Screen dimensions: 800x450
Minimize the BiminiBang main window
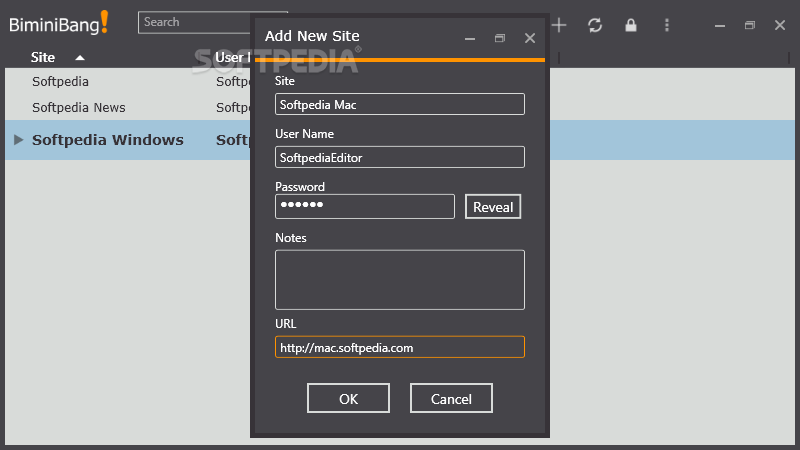[x=720, y=26]
